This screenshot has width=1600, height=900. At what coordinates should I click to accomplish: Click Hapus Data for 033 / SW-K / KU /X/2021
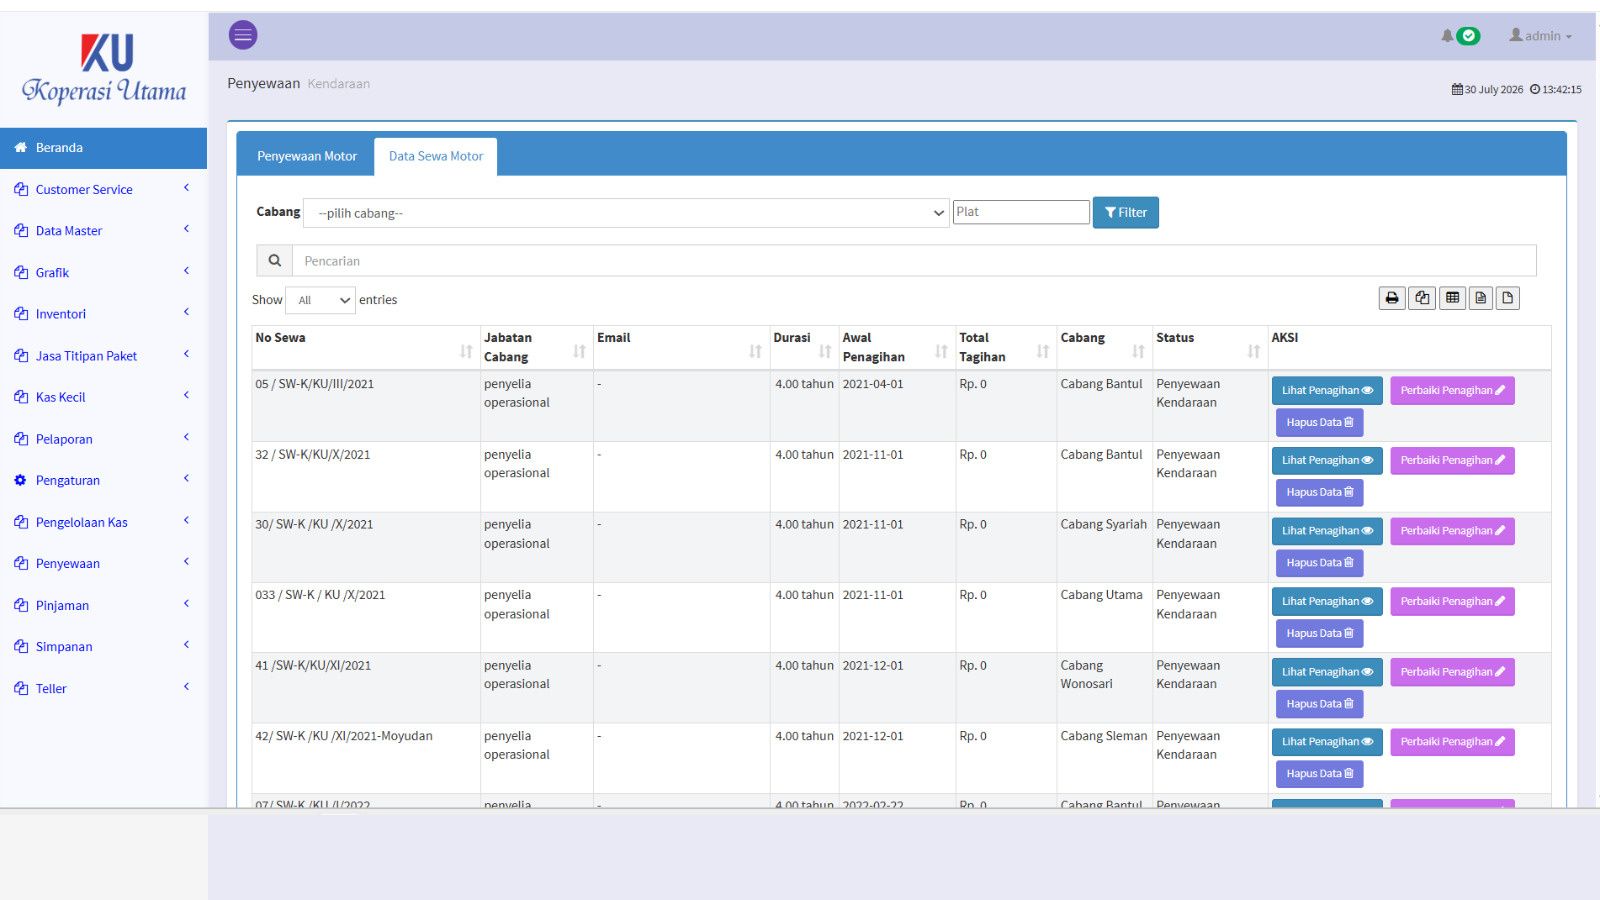pyautogui.click(x=1320, y=634)
